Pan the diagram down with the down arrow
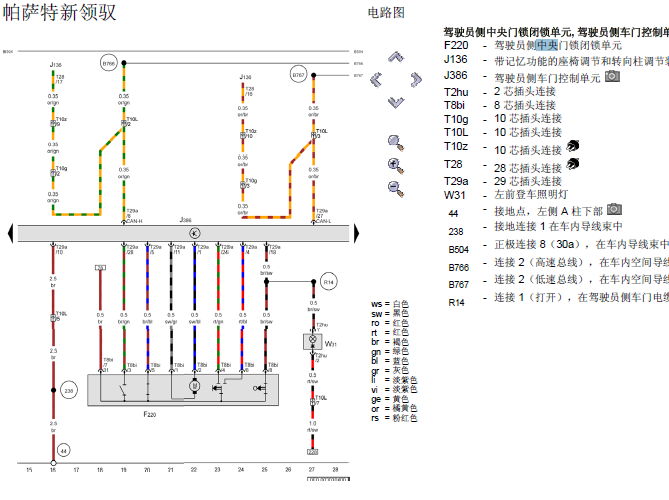669x500 pixels. pyautogui.click(x=396, y=102)
